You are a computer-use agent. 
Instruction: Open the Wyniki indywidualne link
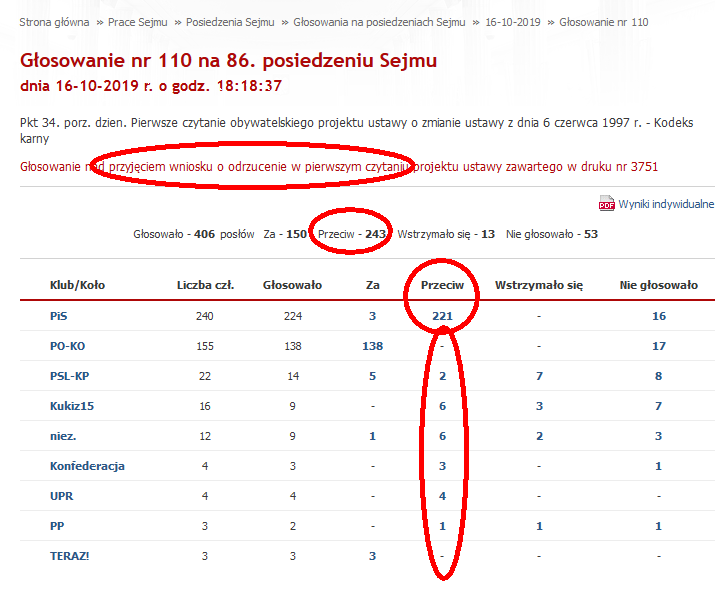click(x=666, y=204)
